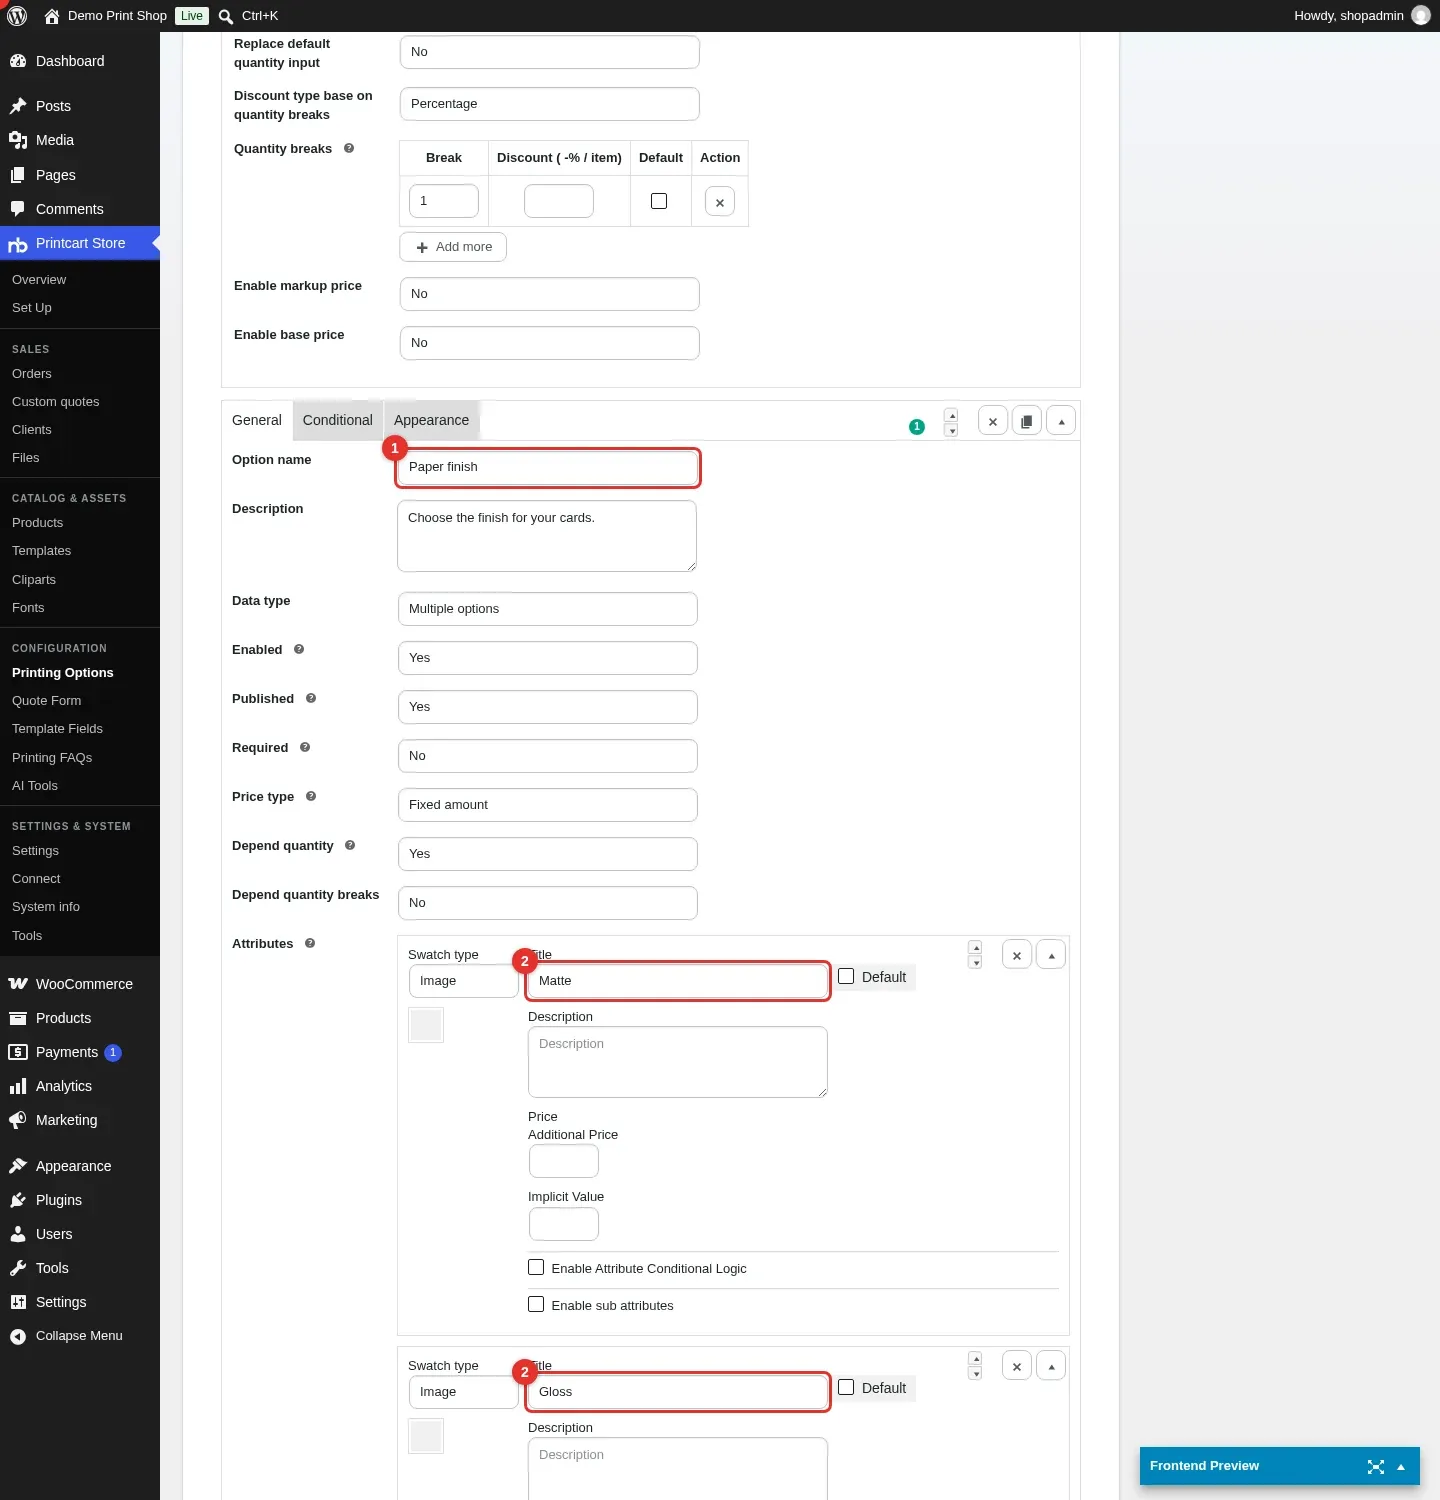
Task: Show help tooltip for Price type
Action: tap(311, 797)
